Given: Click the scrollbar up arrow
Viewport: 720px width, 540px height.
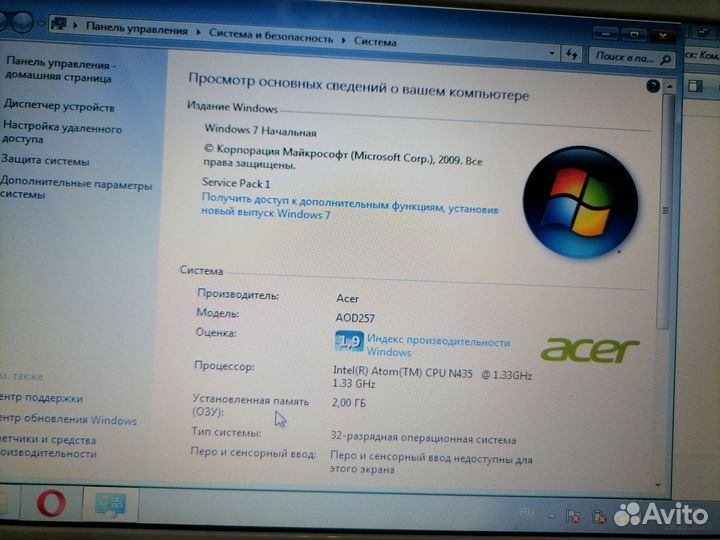Looking at the screenshot, I should pos(669,87).
